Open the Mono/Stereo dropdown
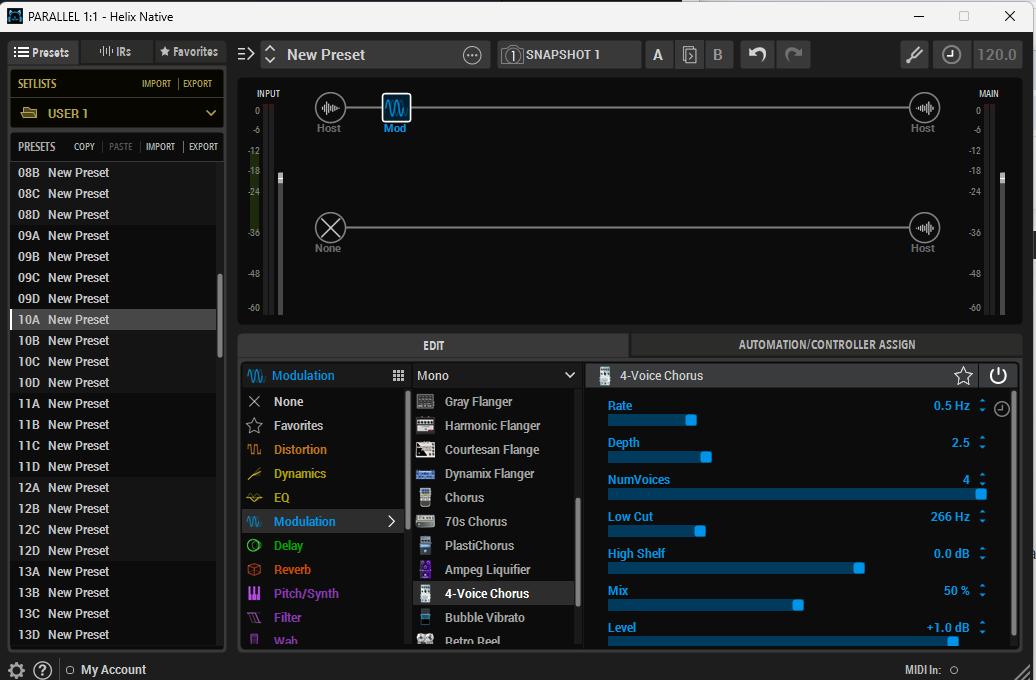The height and width of the screenshot is (680, 1036). point(496,376)
